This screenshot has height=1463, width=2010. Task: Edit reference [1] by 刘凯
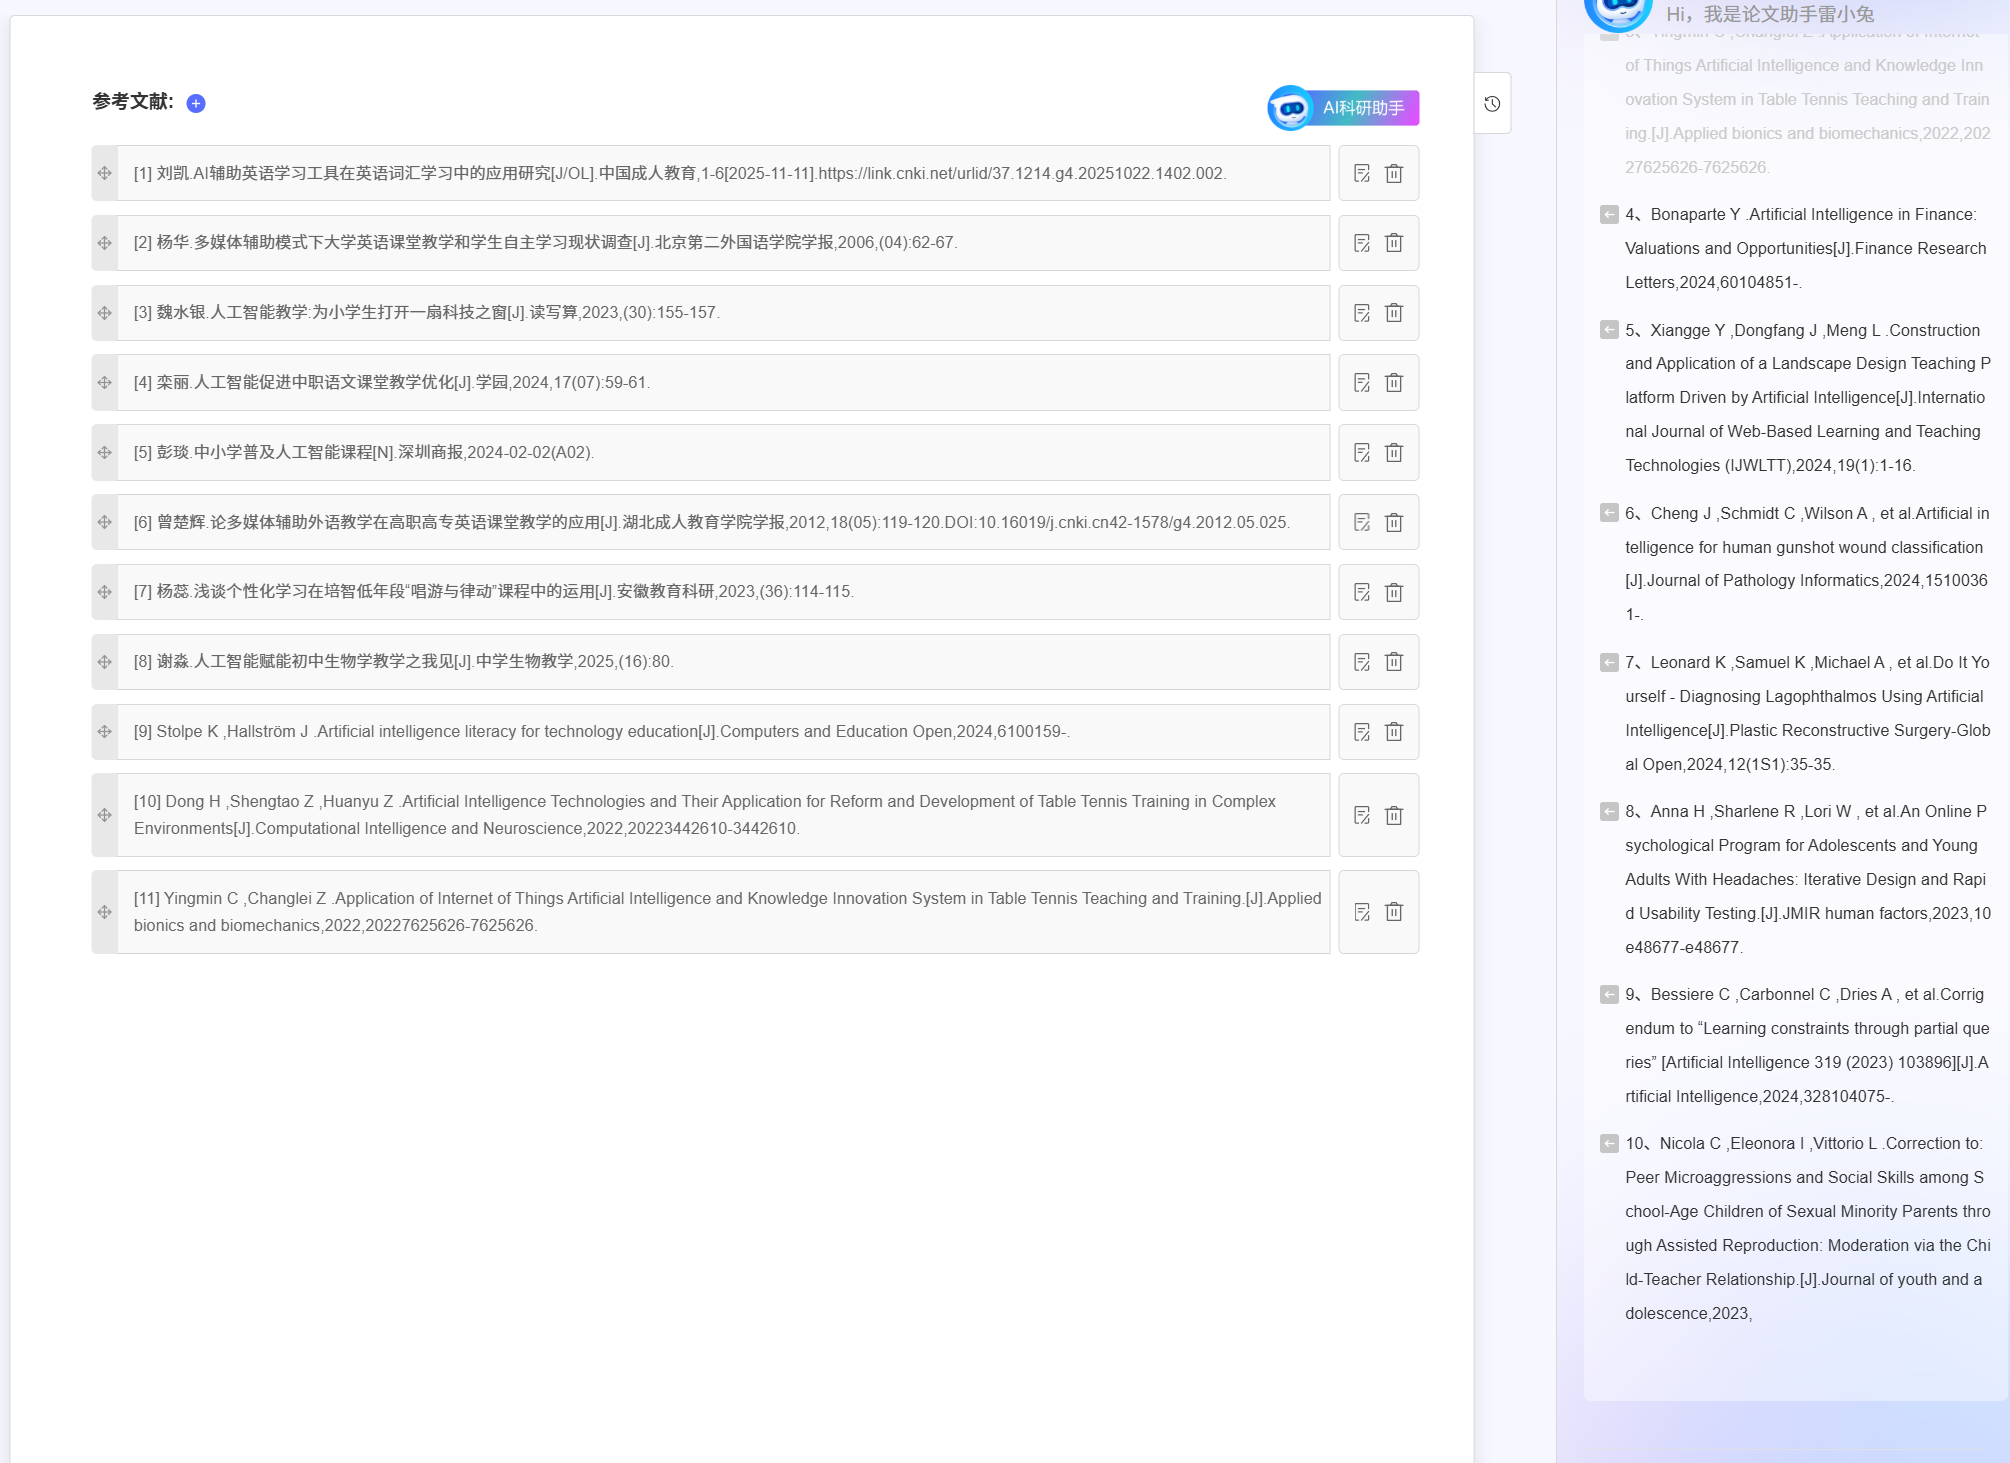tap(1362, 173)
